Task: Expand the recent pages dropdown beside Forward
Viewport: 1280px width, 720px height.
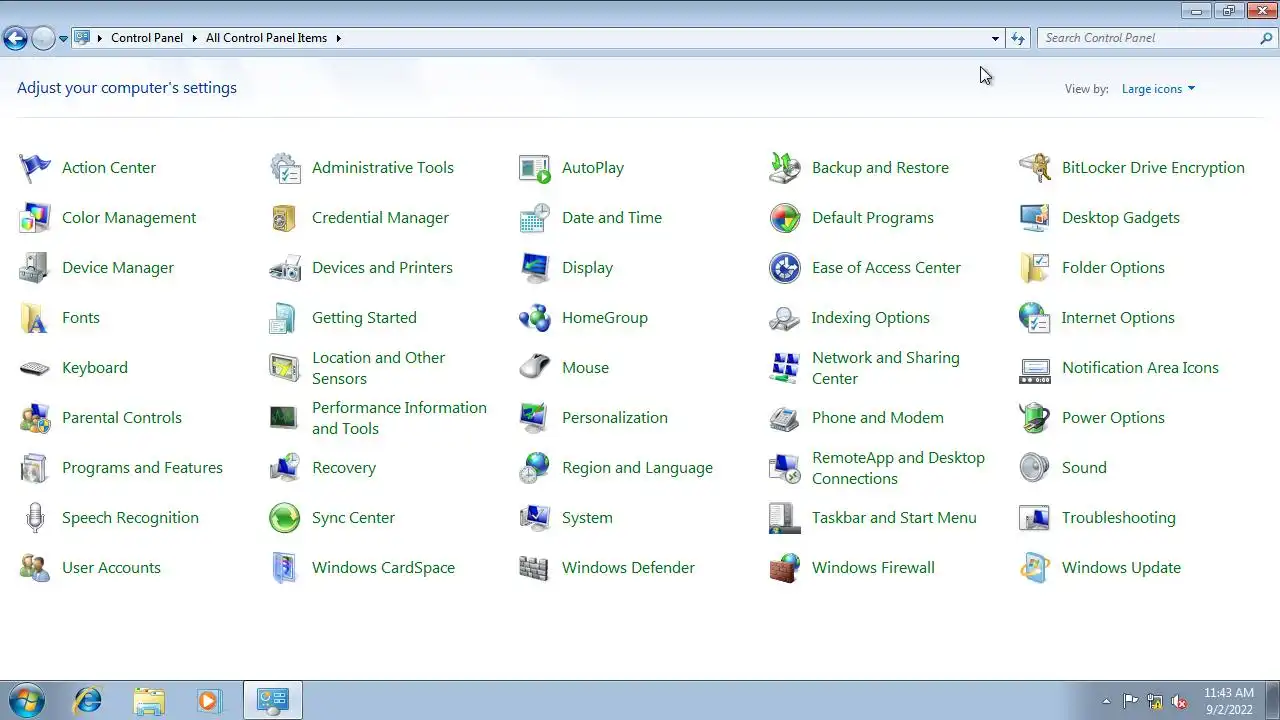Action: pos(63,39)
